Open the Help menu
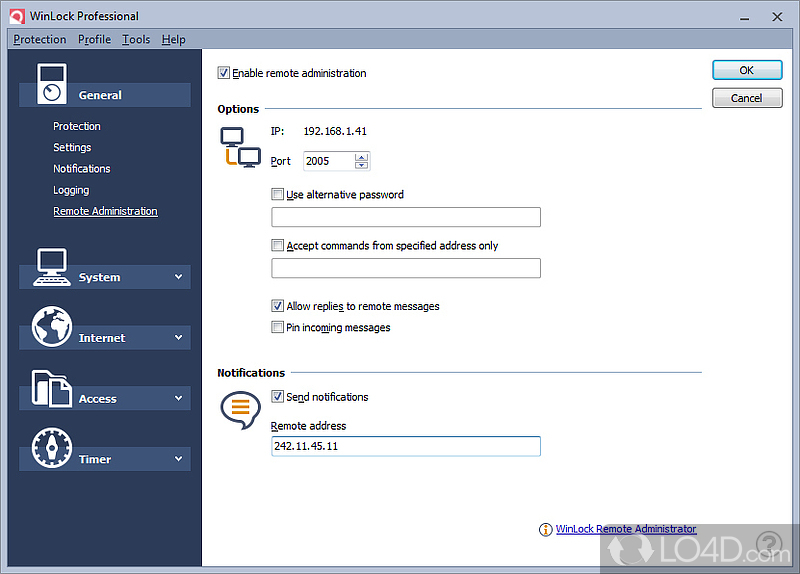 (x=173, y=39)
